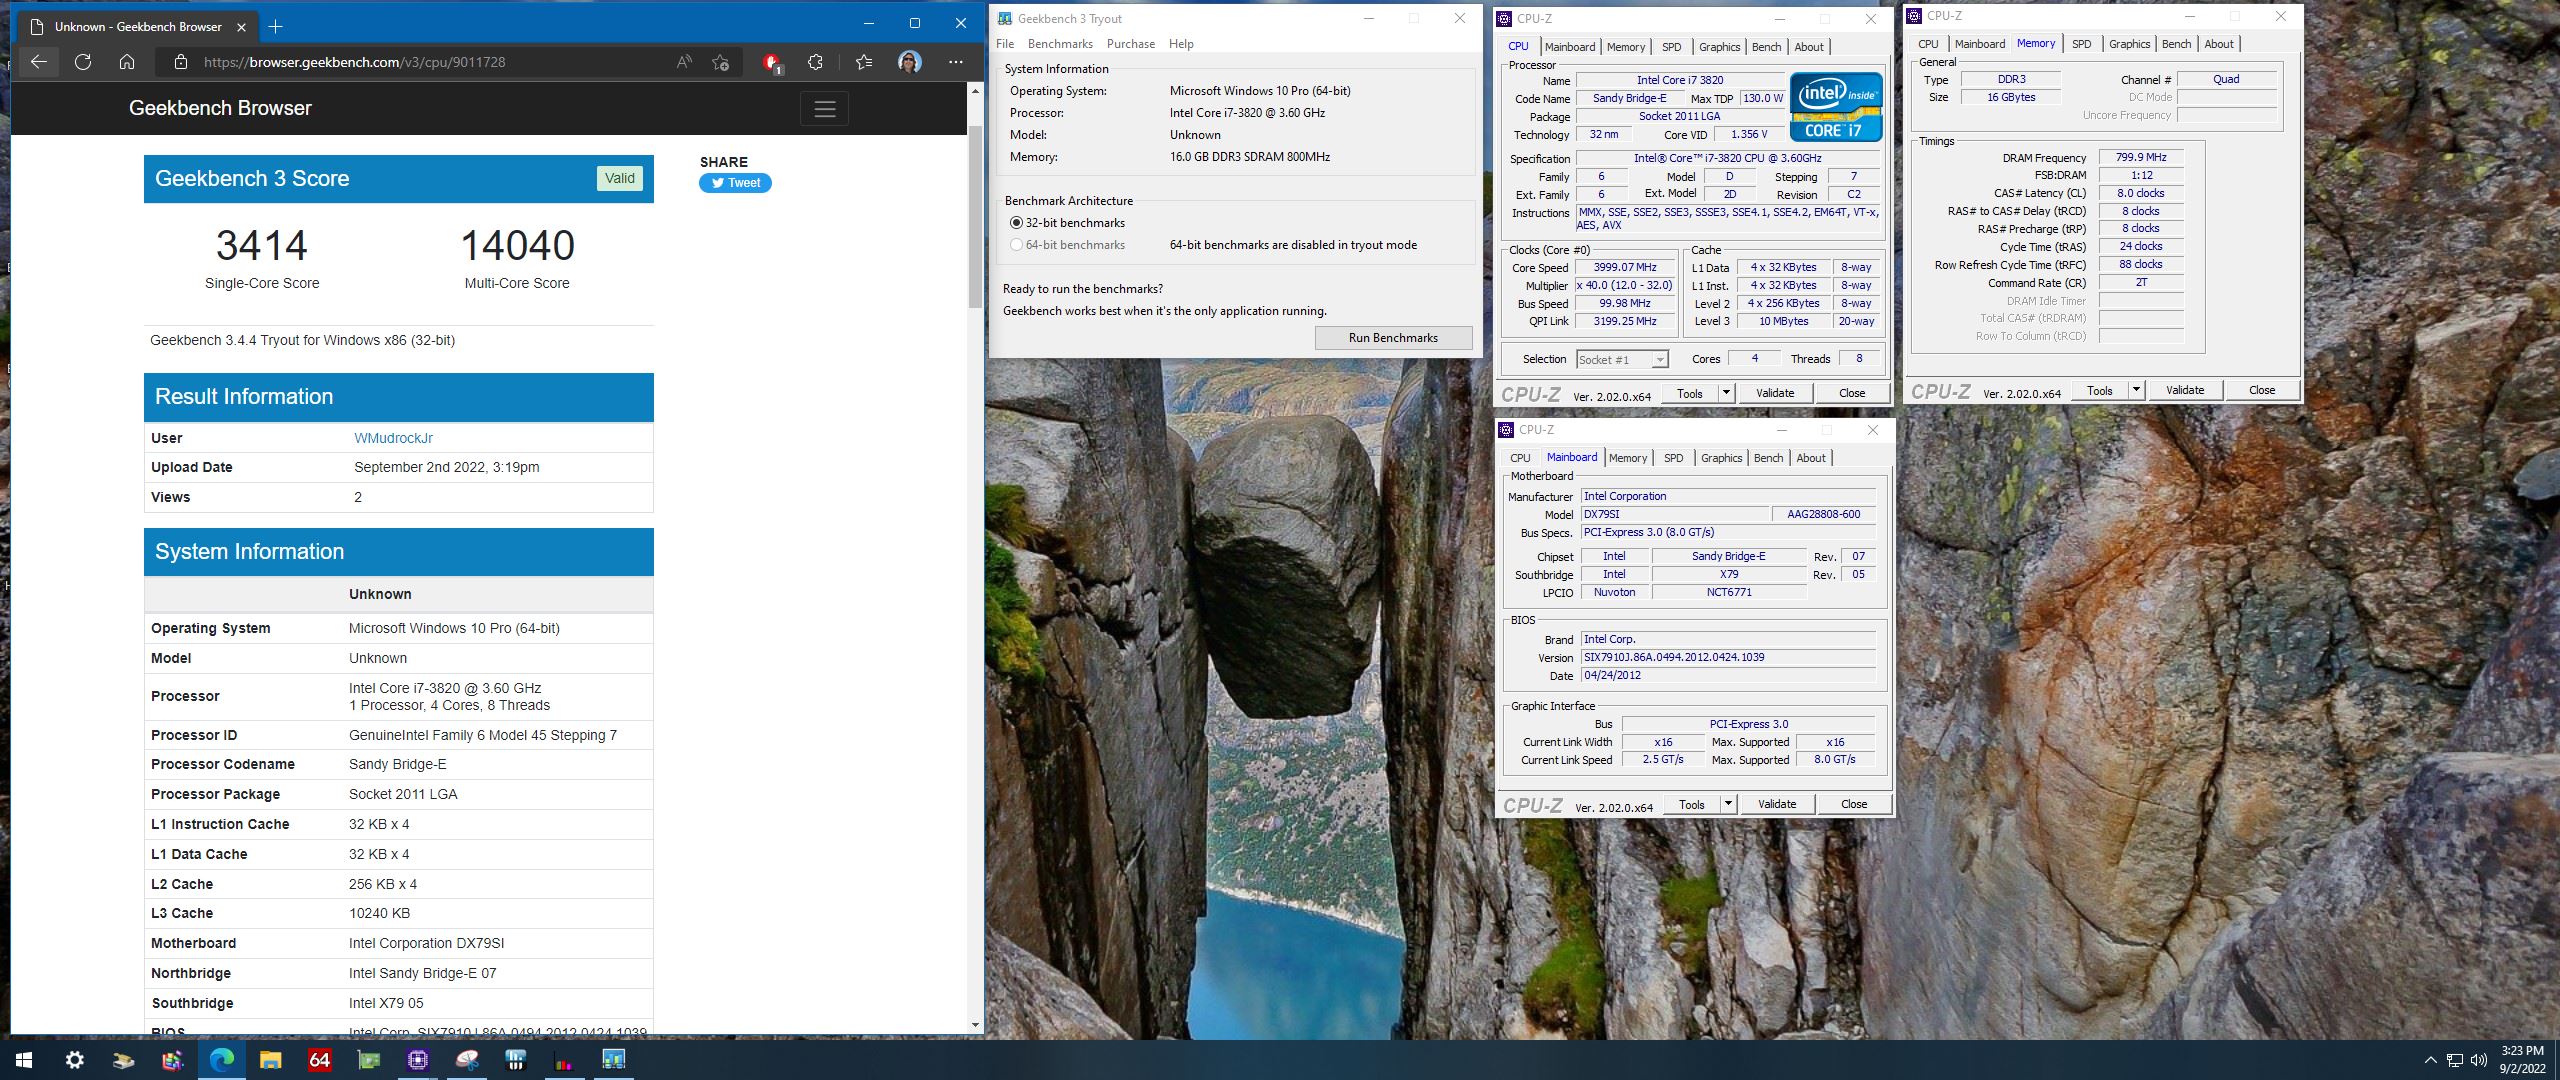The image size is (2560, 1080).
Task: Expand the Geekbench Browser hamburger menu
Action: pyautogui.click(x=824, y=109)
